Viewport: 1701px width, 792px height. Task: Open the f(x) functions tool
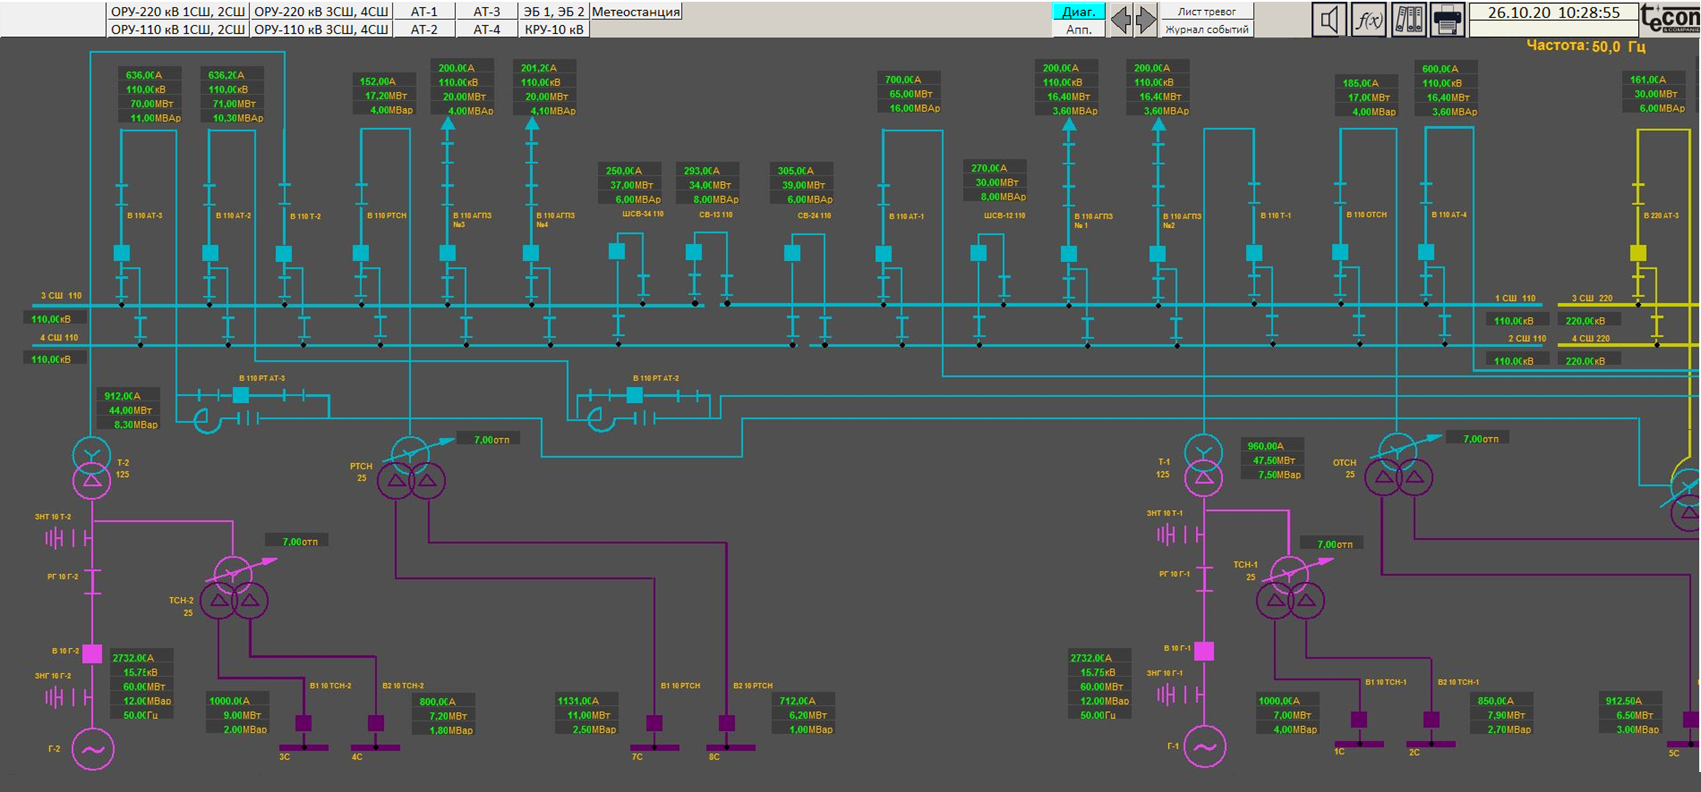point(1368,20)
